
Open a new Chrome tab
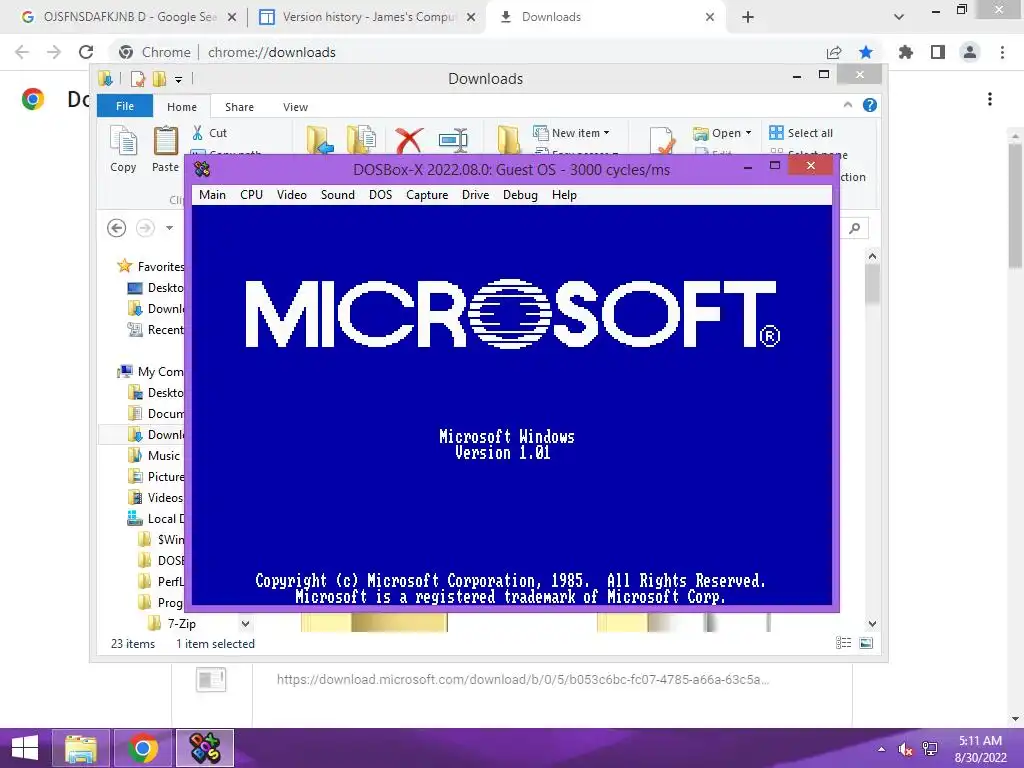coord(748,17)
